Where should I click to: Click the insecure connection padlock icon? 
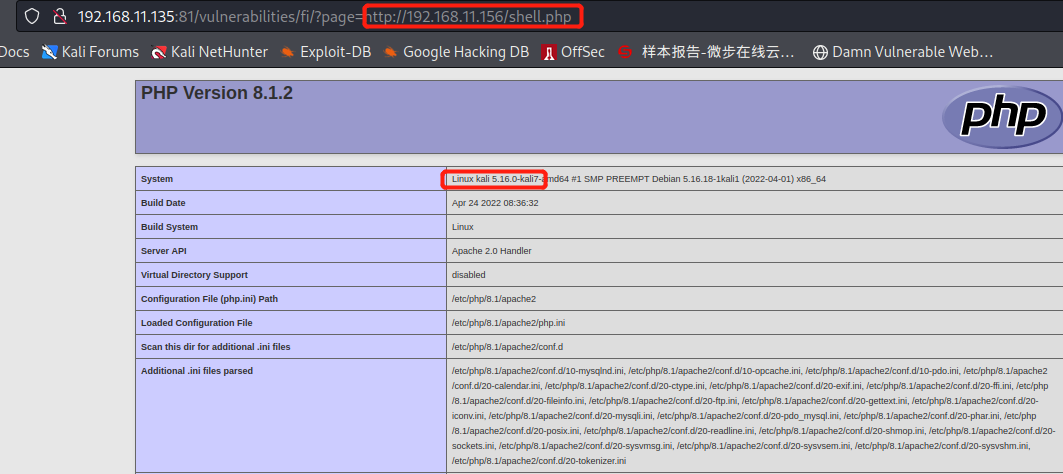[61, 16]
